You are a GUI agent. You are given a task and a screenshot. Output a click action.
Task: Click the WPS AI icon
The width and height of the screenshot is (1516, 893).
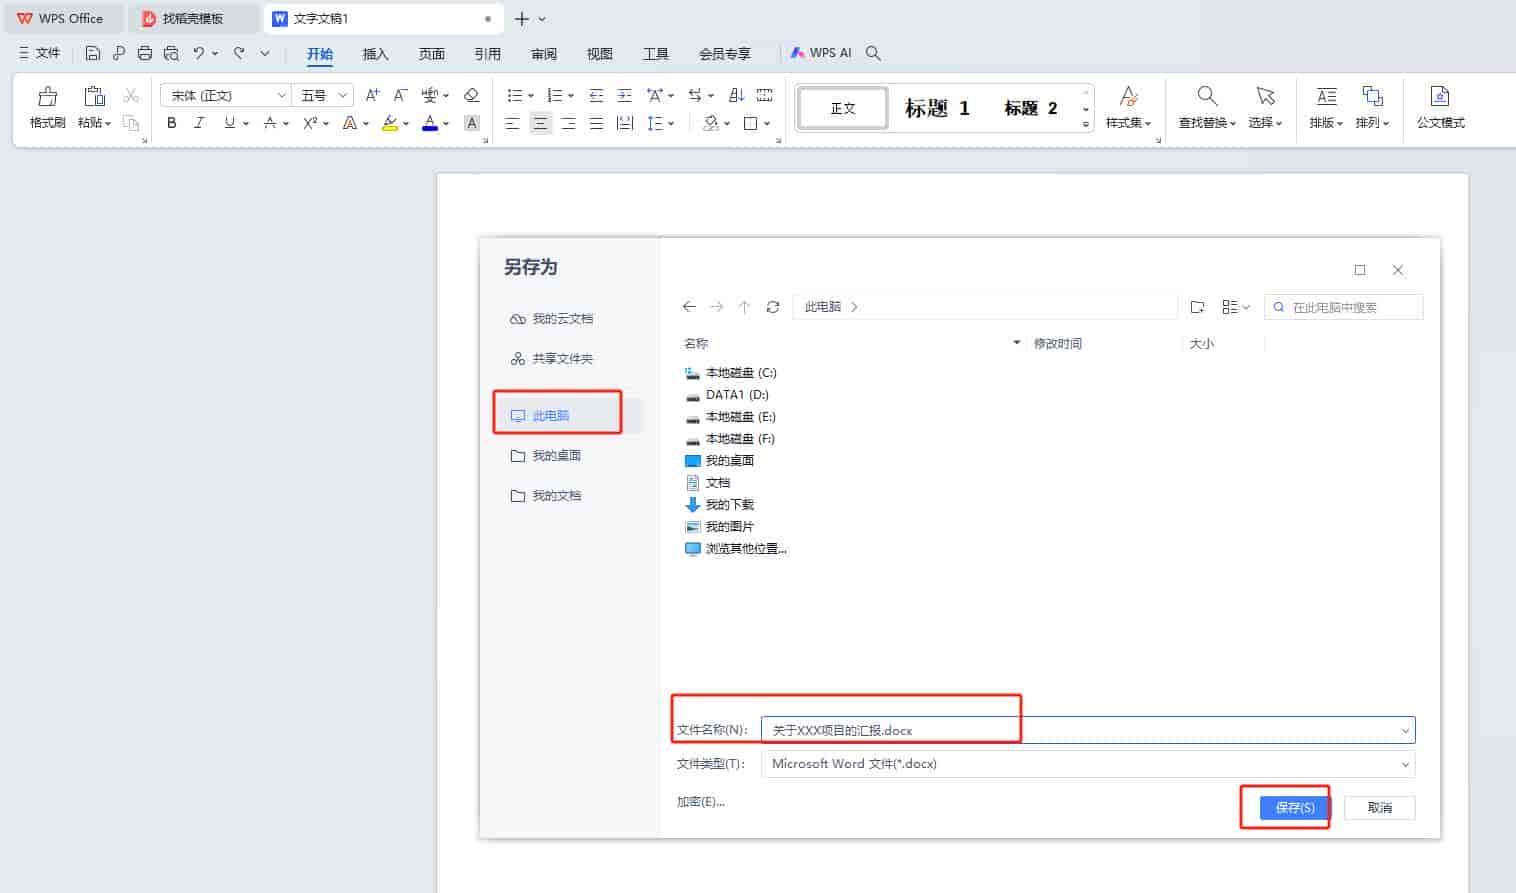click(x=797, y=53)
